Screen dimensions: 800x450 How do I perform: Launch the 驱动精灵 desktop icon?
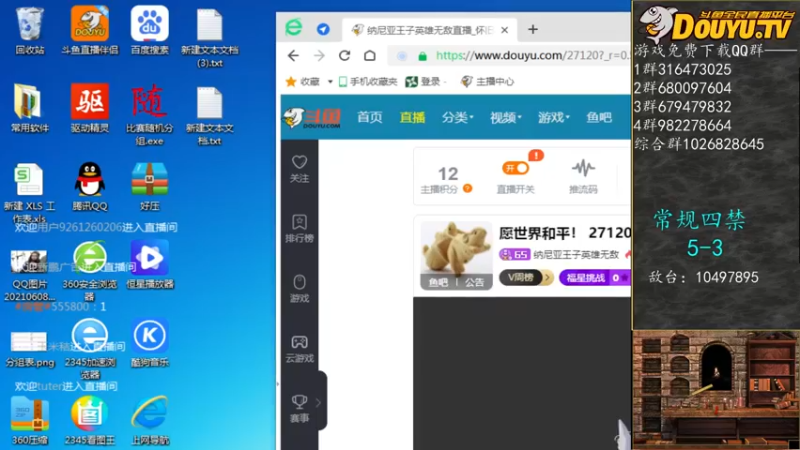coord(90,109)
